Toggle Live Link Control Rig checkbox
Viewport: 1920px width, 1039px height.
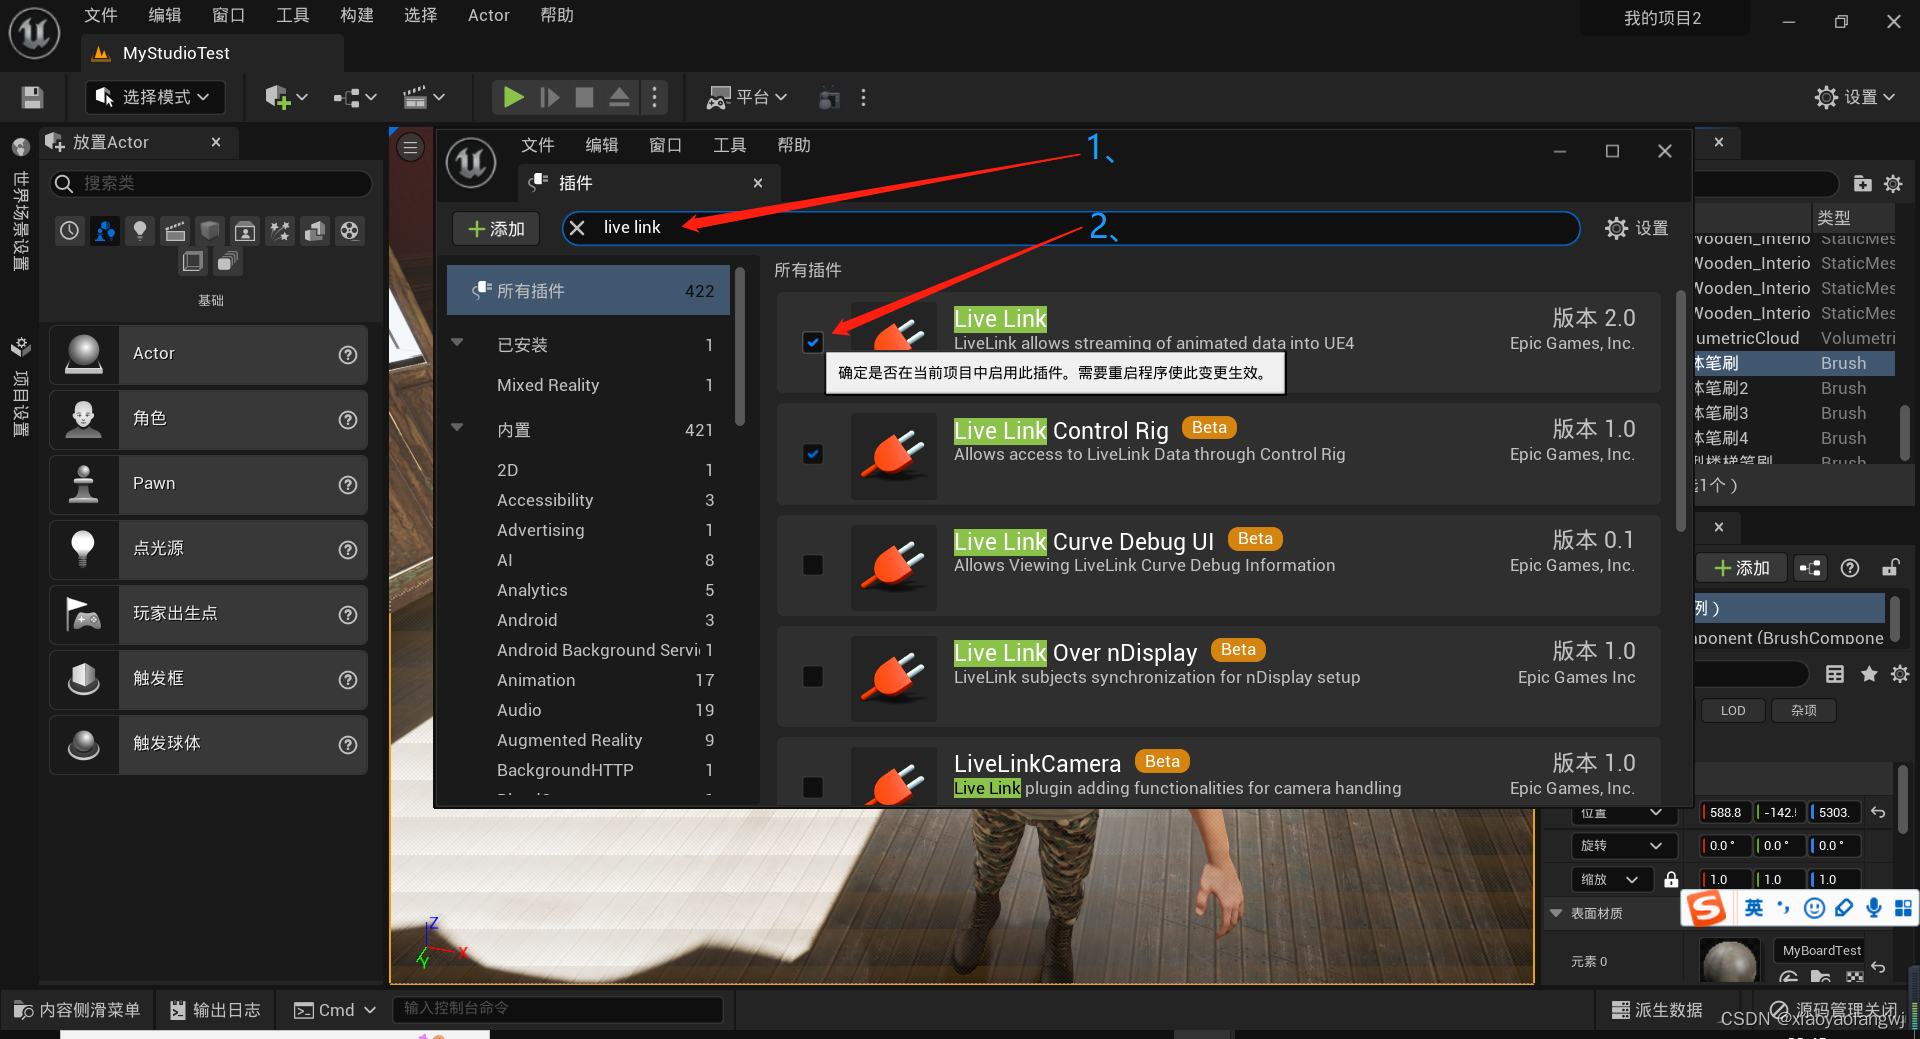(813, 454)
